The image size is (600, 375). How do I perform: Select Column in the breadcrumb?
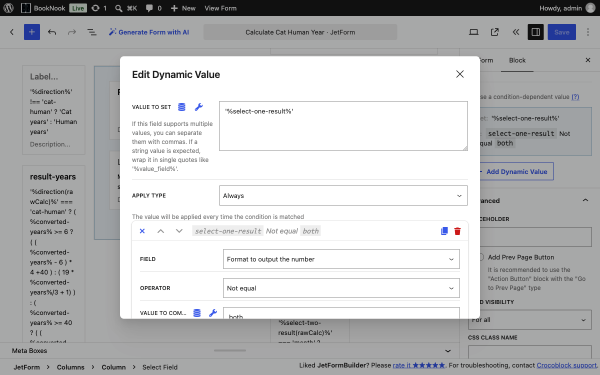pyautogui.click(x=113, y=367)
